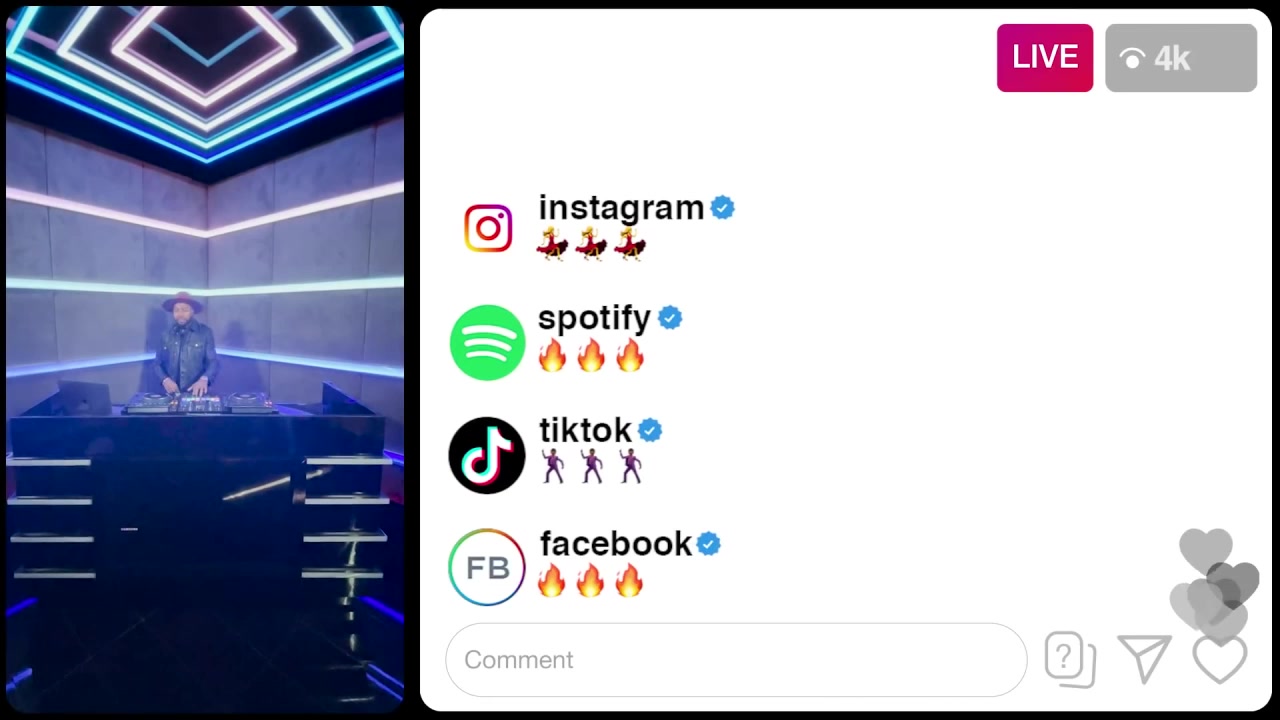Click the Instagram profile logo
Image resolution: width=1280 pixels, height=720 pixels.
click(488, 229)
